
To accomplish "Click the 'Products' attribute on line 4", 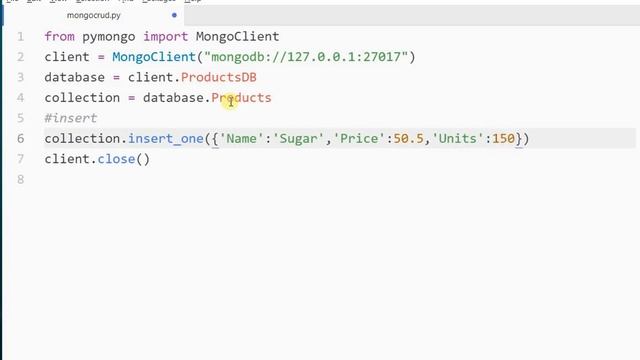I will click(241, 98).
